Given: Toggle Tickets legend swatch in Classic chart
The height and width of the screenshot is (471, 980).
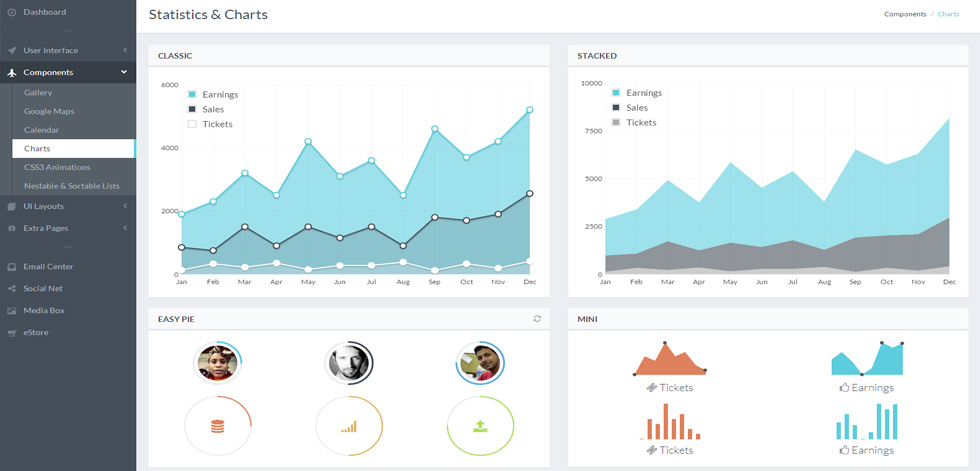Looking at the screenshot, I should click(192, 124).
